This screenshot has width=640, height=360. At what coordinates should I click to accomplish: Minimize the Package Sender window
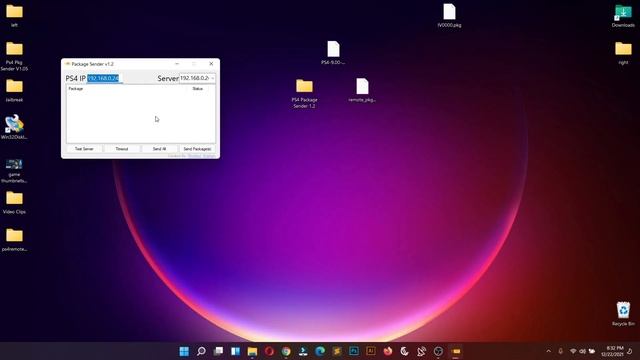pyautogui.click(x=177, y=64)
